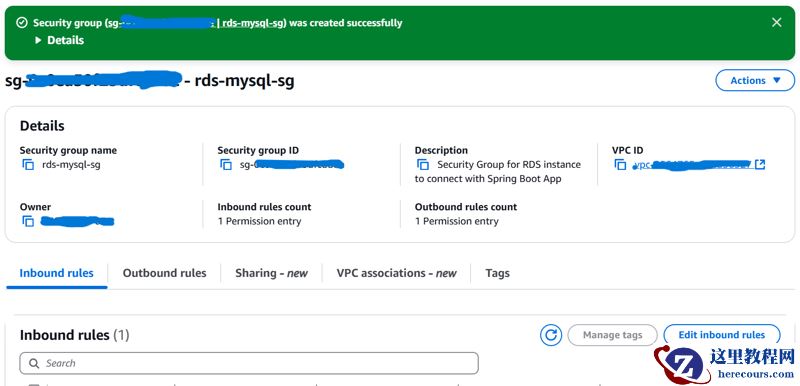Click the 'Security Group for RDS instance' description
The width and height of the screenshot is (800, 386).
497,172
